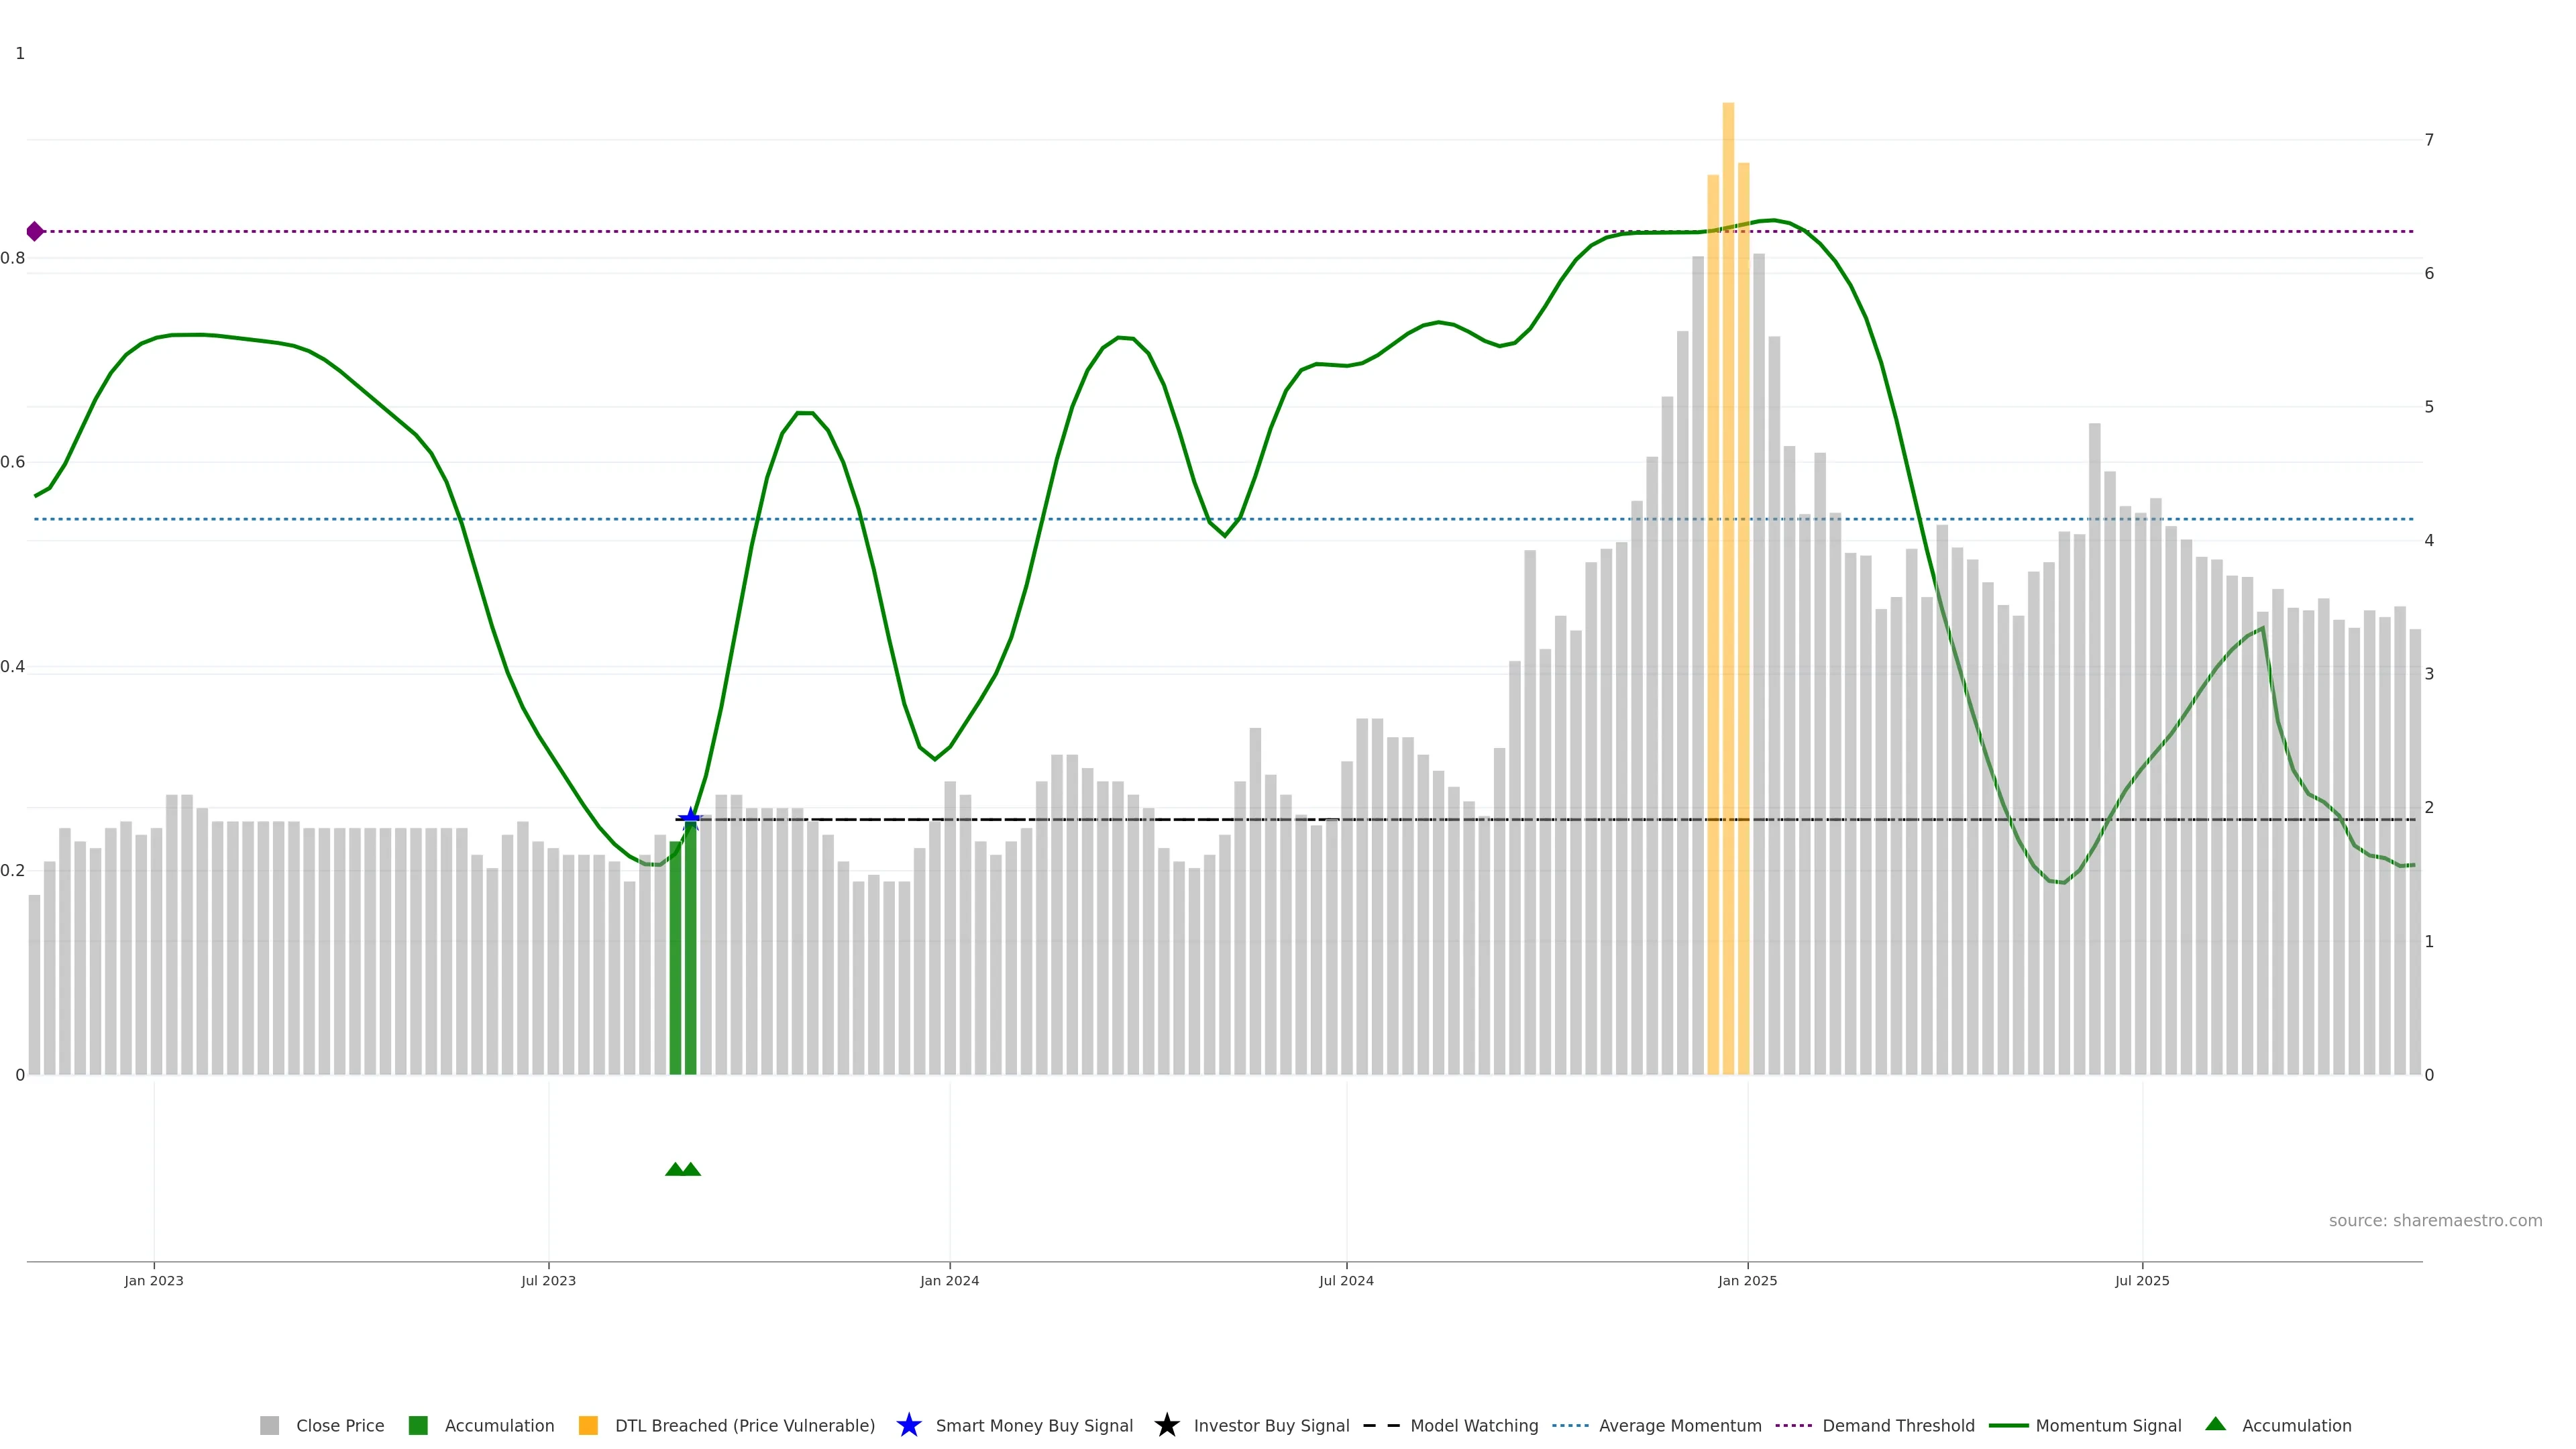Click the purple diamond on the Demand Threshold line

click(x=35, y=231)
